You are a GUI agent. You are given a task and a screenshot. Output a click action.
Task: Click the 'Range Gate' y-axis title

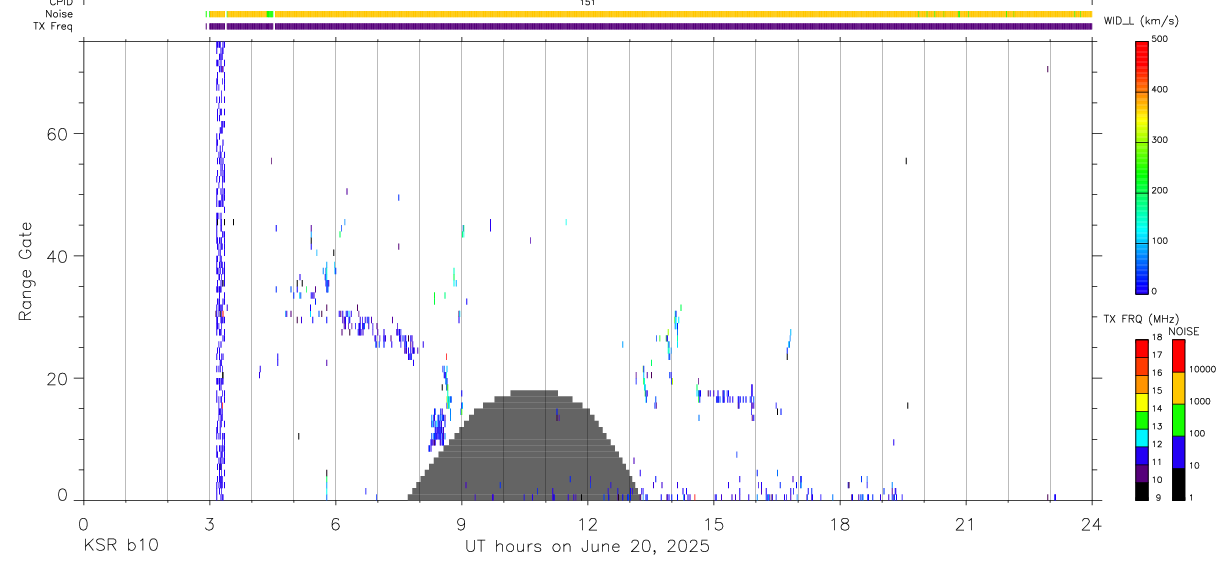(x=25, y=271)
